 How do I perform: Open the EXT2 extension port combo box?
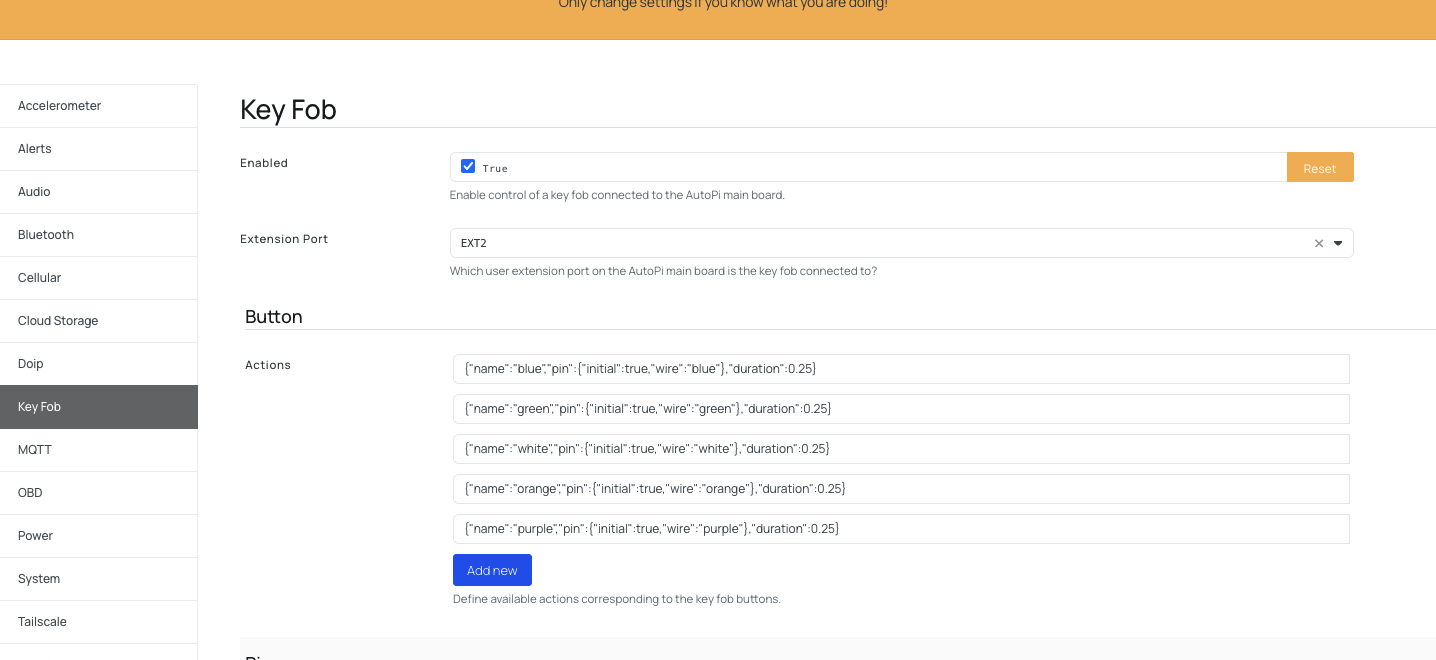(x=880, y=243)
